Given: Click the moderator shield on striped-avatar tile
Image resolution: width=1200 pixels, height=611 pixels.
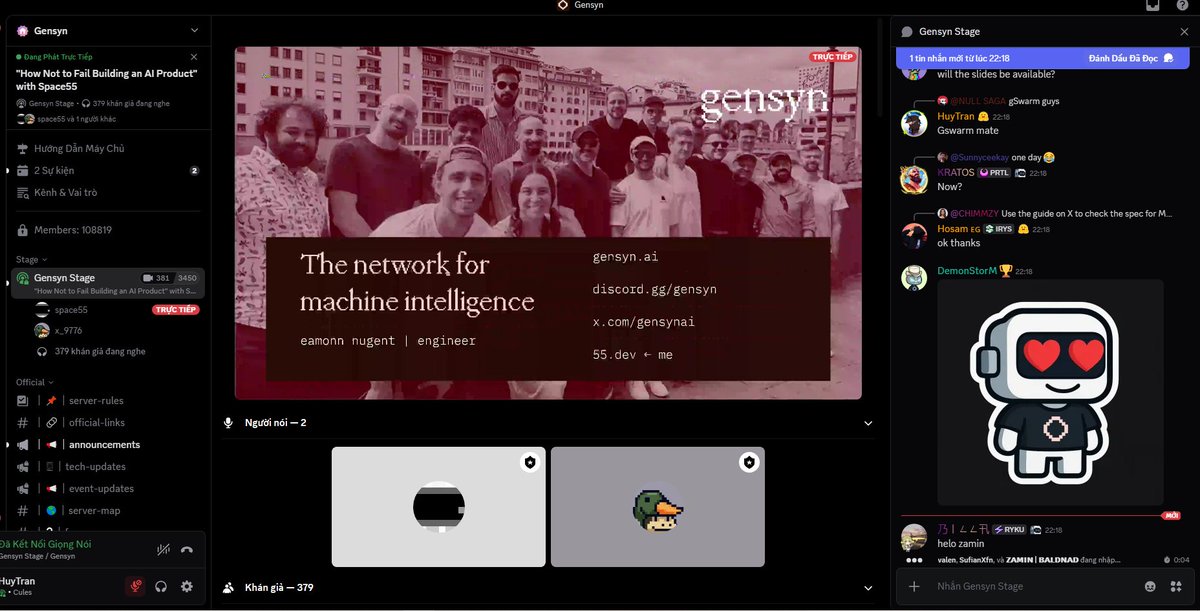Looking at the screenshot, I should tap(530, 462).
